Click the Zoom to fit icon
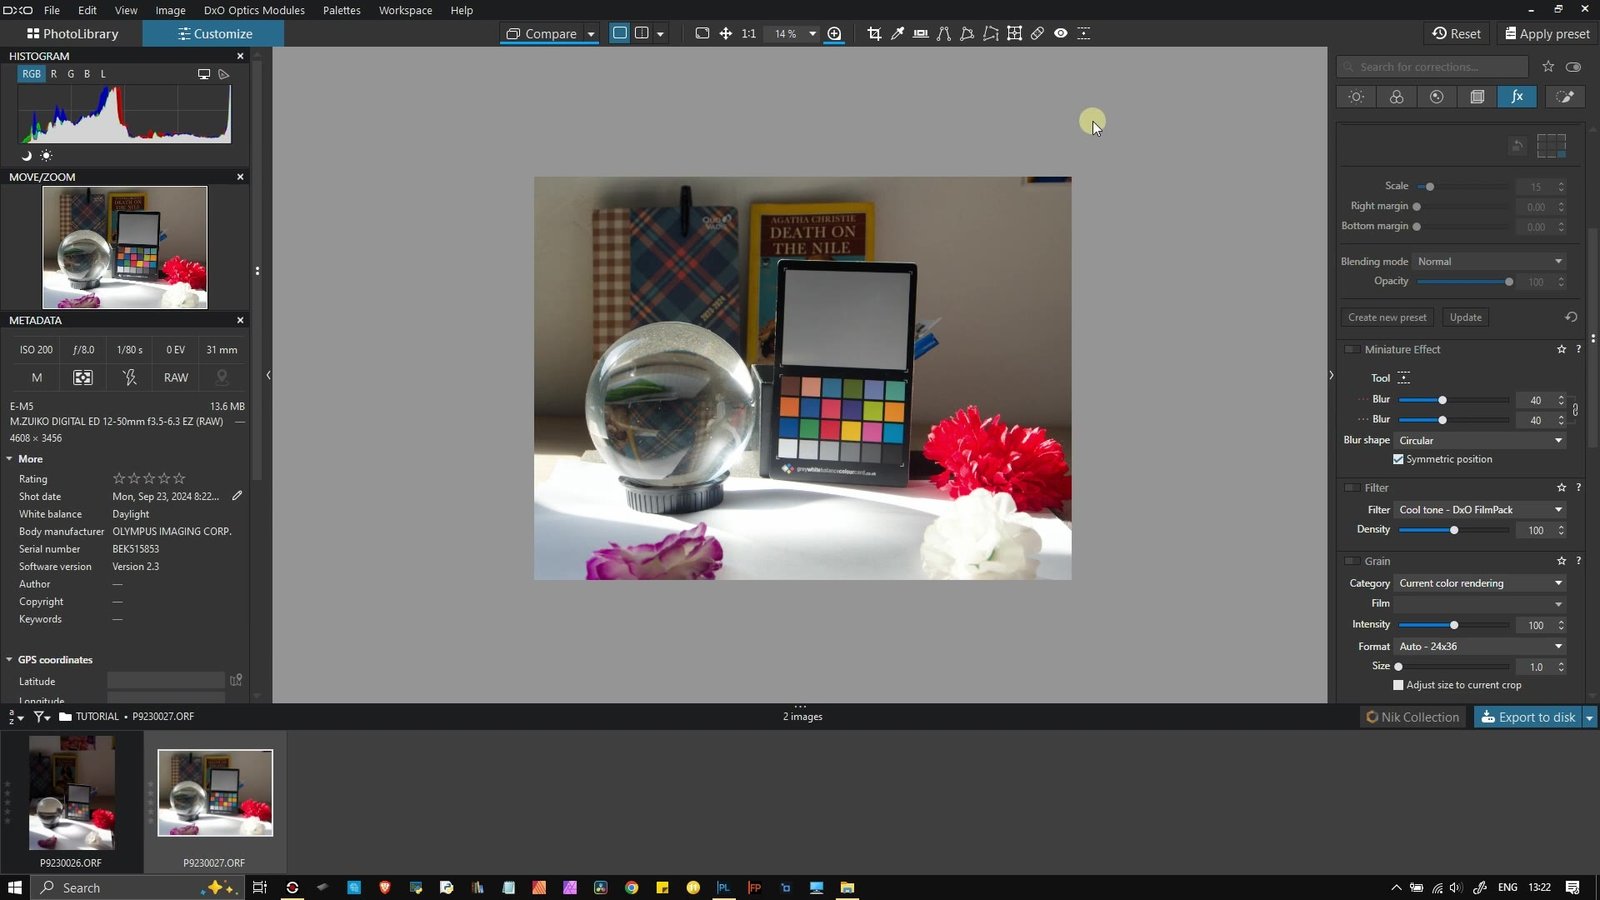This screenshot has width=1600, height=900. (x=702, y=33)
